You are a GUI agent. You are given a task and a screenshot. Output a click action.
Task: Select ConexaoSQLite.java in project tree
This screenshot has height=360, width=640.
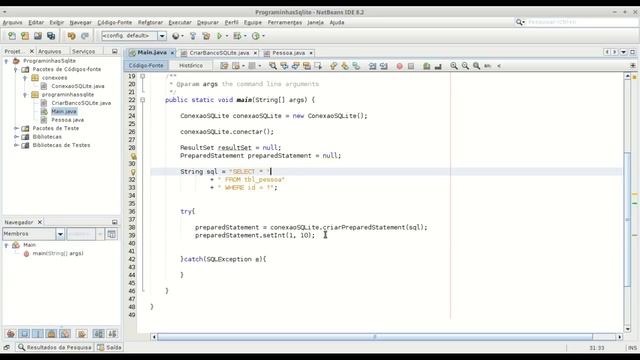pos(78,86)
